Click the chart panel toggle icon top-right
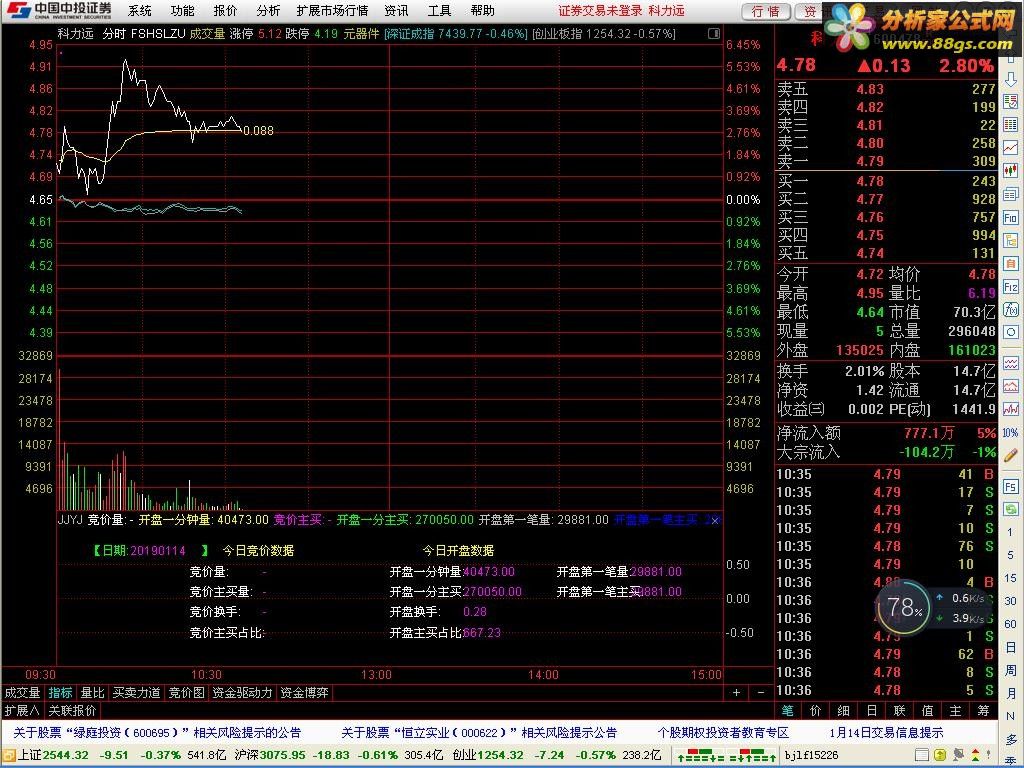The width and height of the screenshot is (1024, 768). tap(714, 33)
